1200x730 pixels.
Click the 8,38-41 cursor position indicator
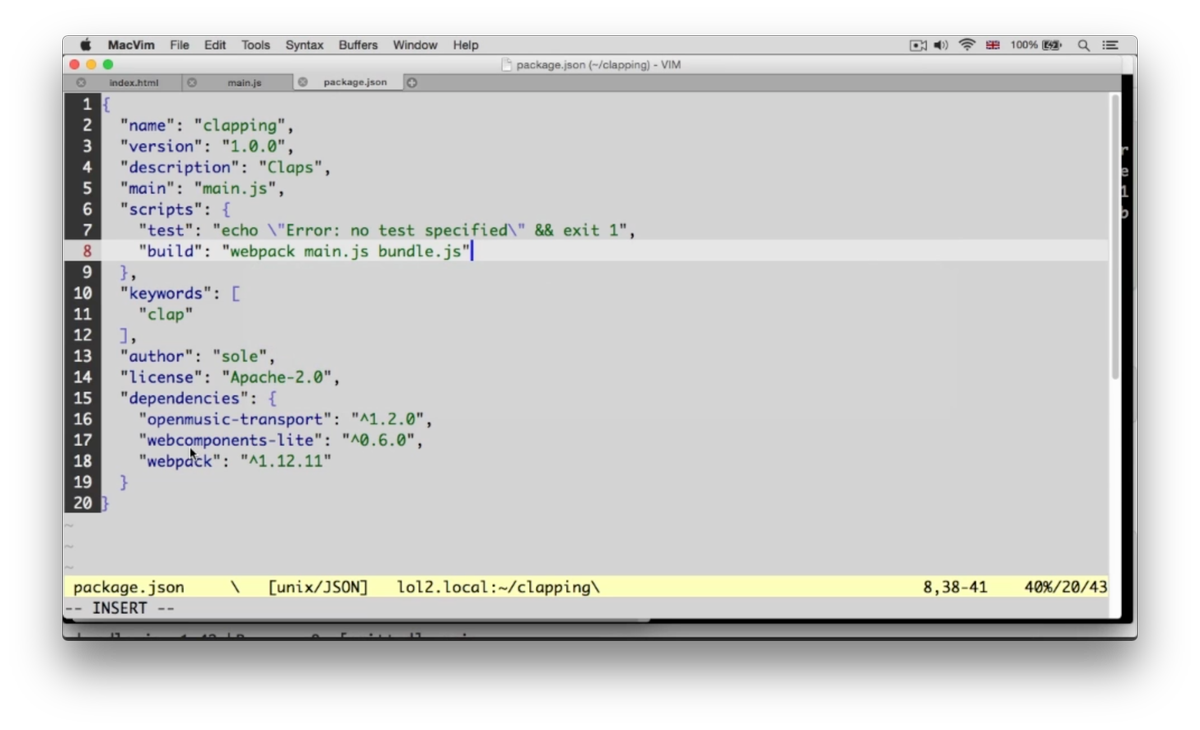click(x=955, y=587)
